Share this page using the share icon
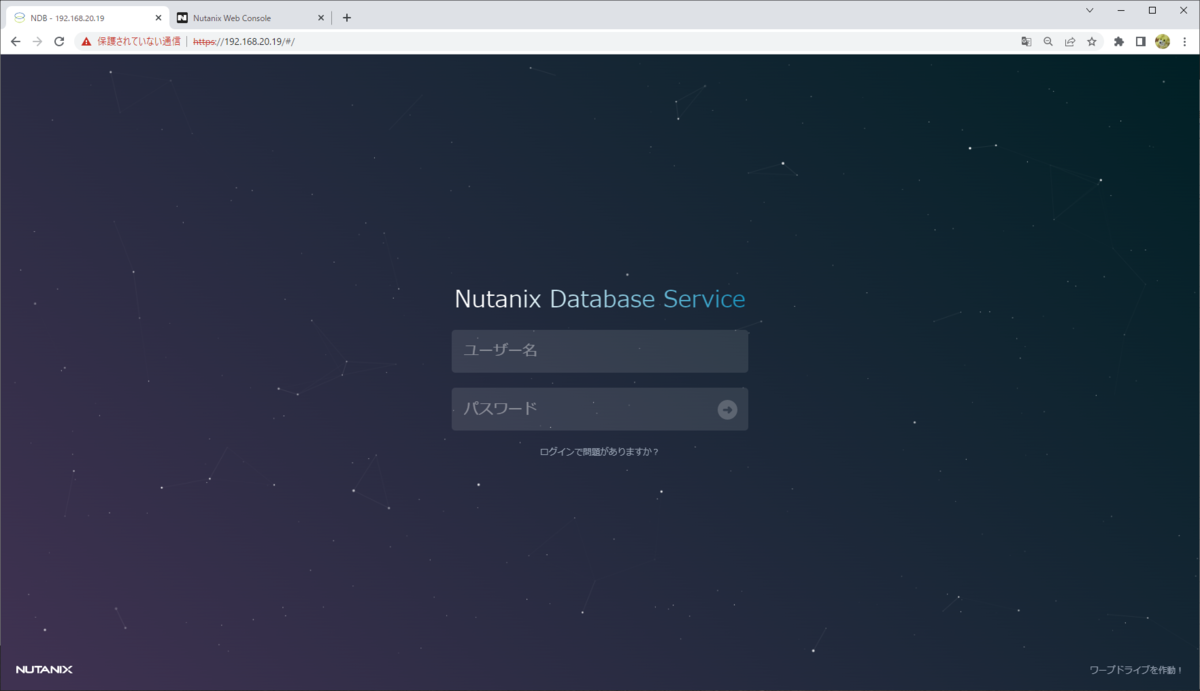The image size is (1200, 691). point(1070,42)
